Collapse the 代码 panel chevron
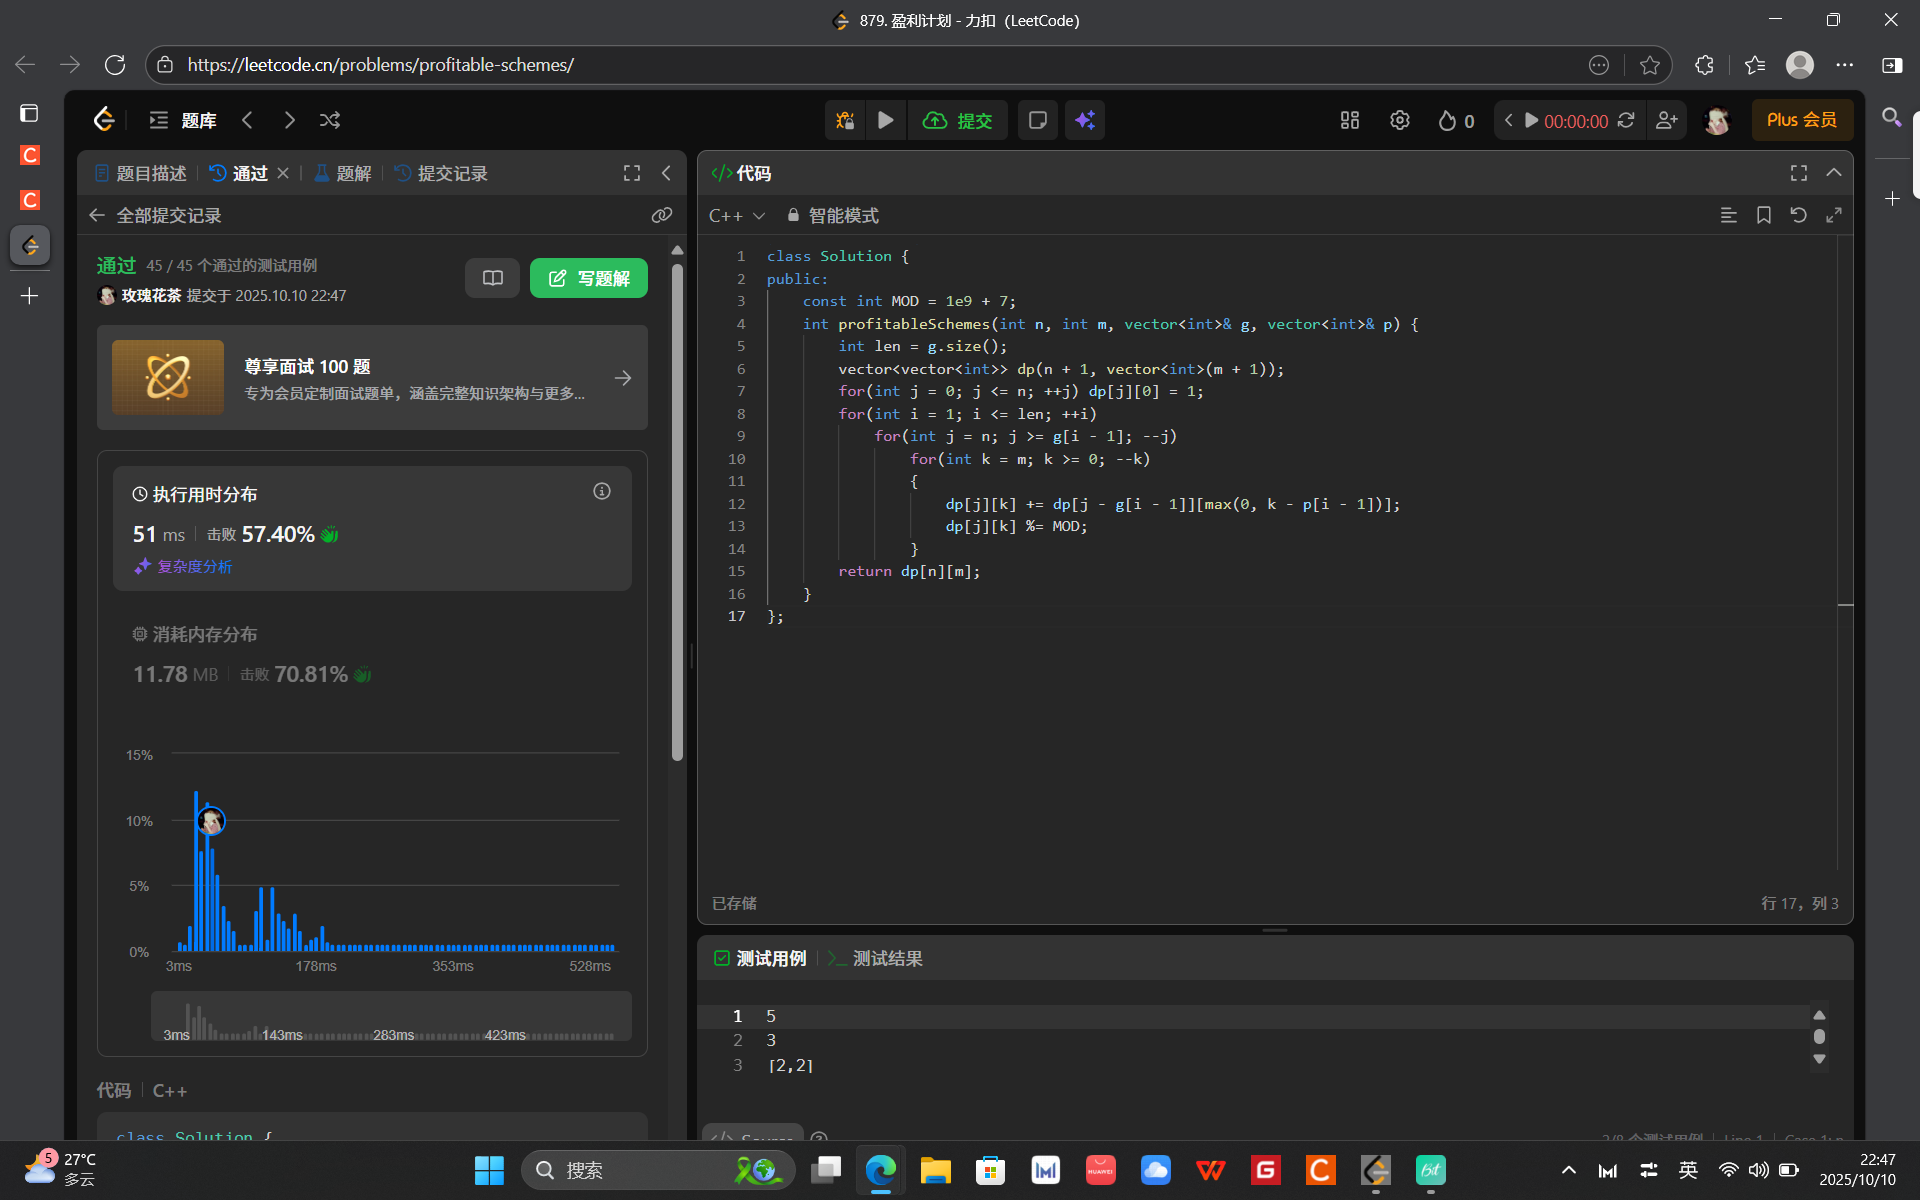The height and width of the screenshot is (1200, 1920). (x=1833, y=173)
